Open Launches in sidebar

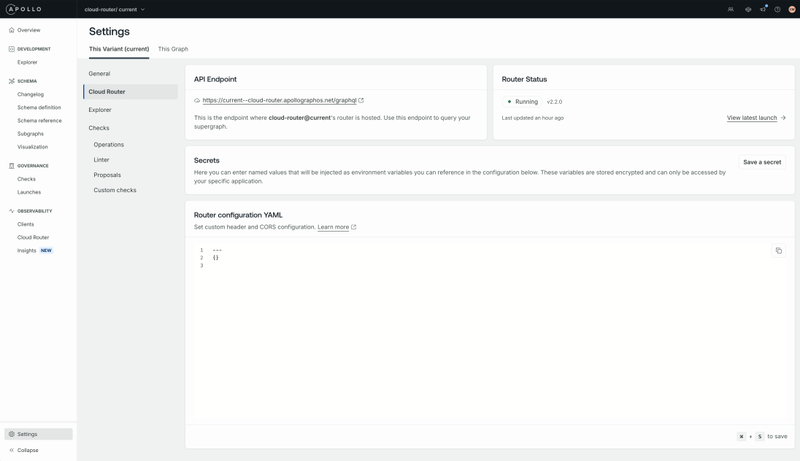(x=29, y=192)
